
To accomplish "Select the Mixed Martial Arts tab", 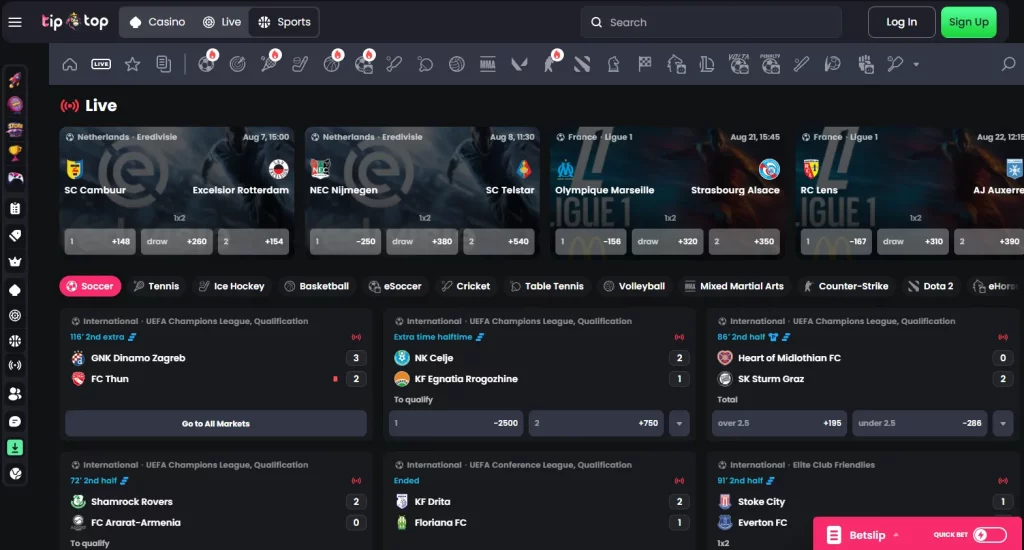I will click(734, 286).
